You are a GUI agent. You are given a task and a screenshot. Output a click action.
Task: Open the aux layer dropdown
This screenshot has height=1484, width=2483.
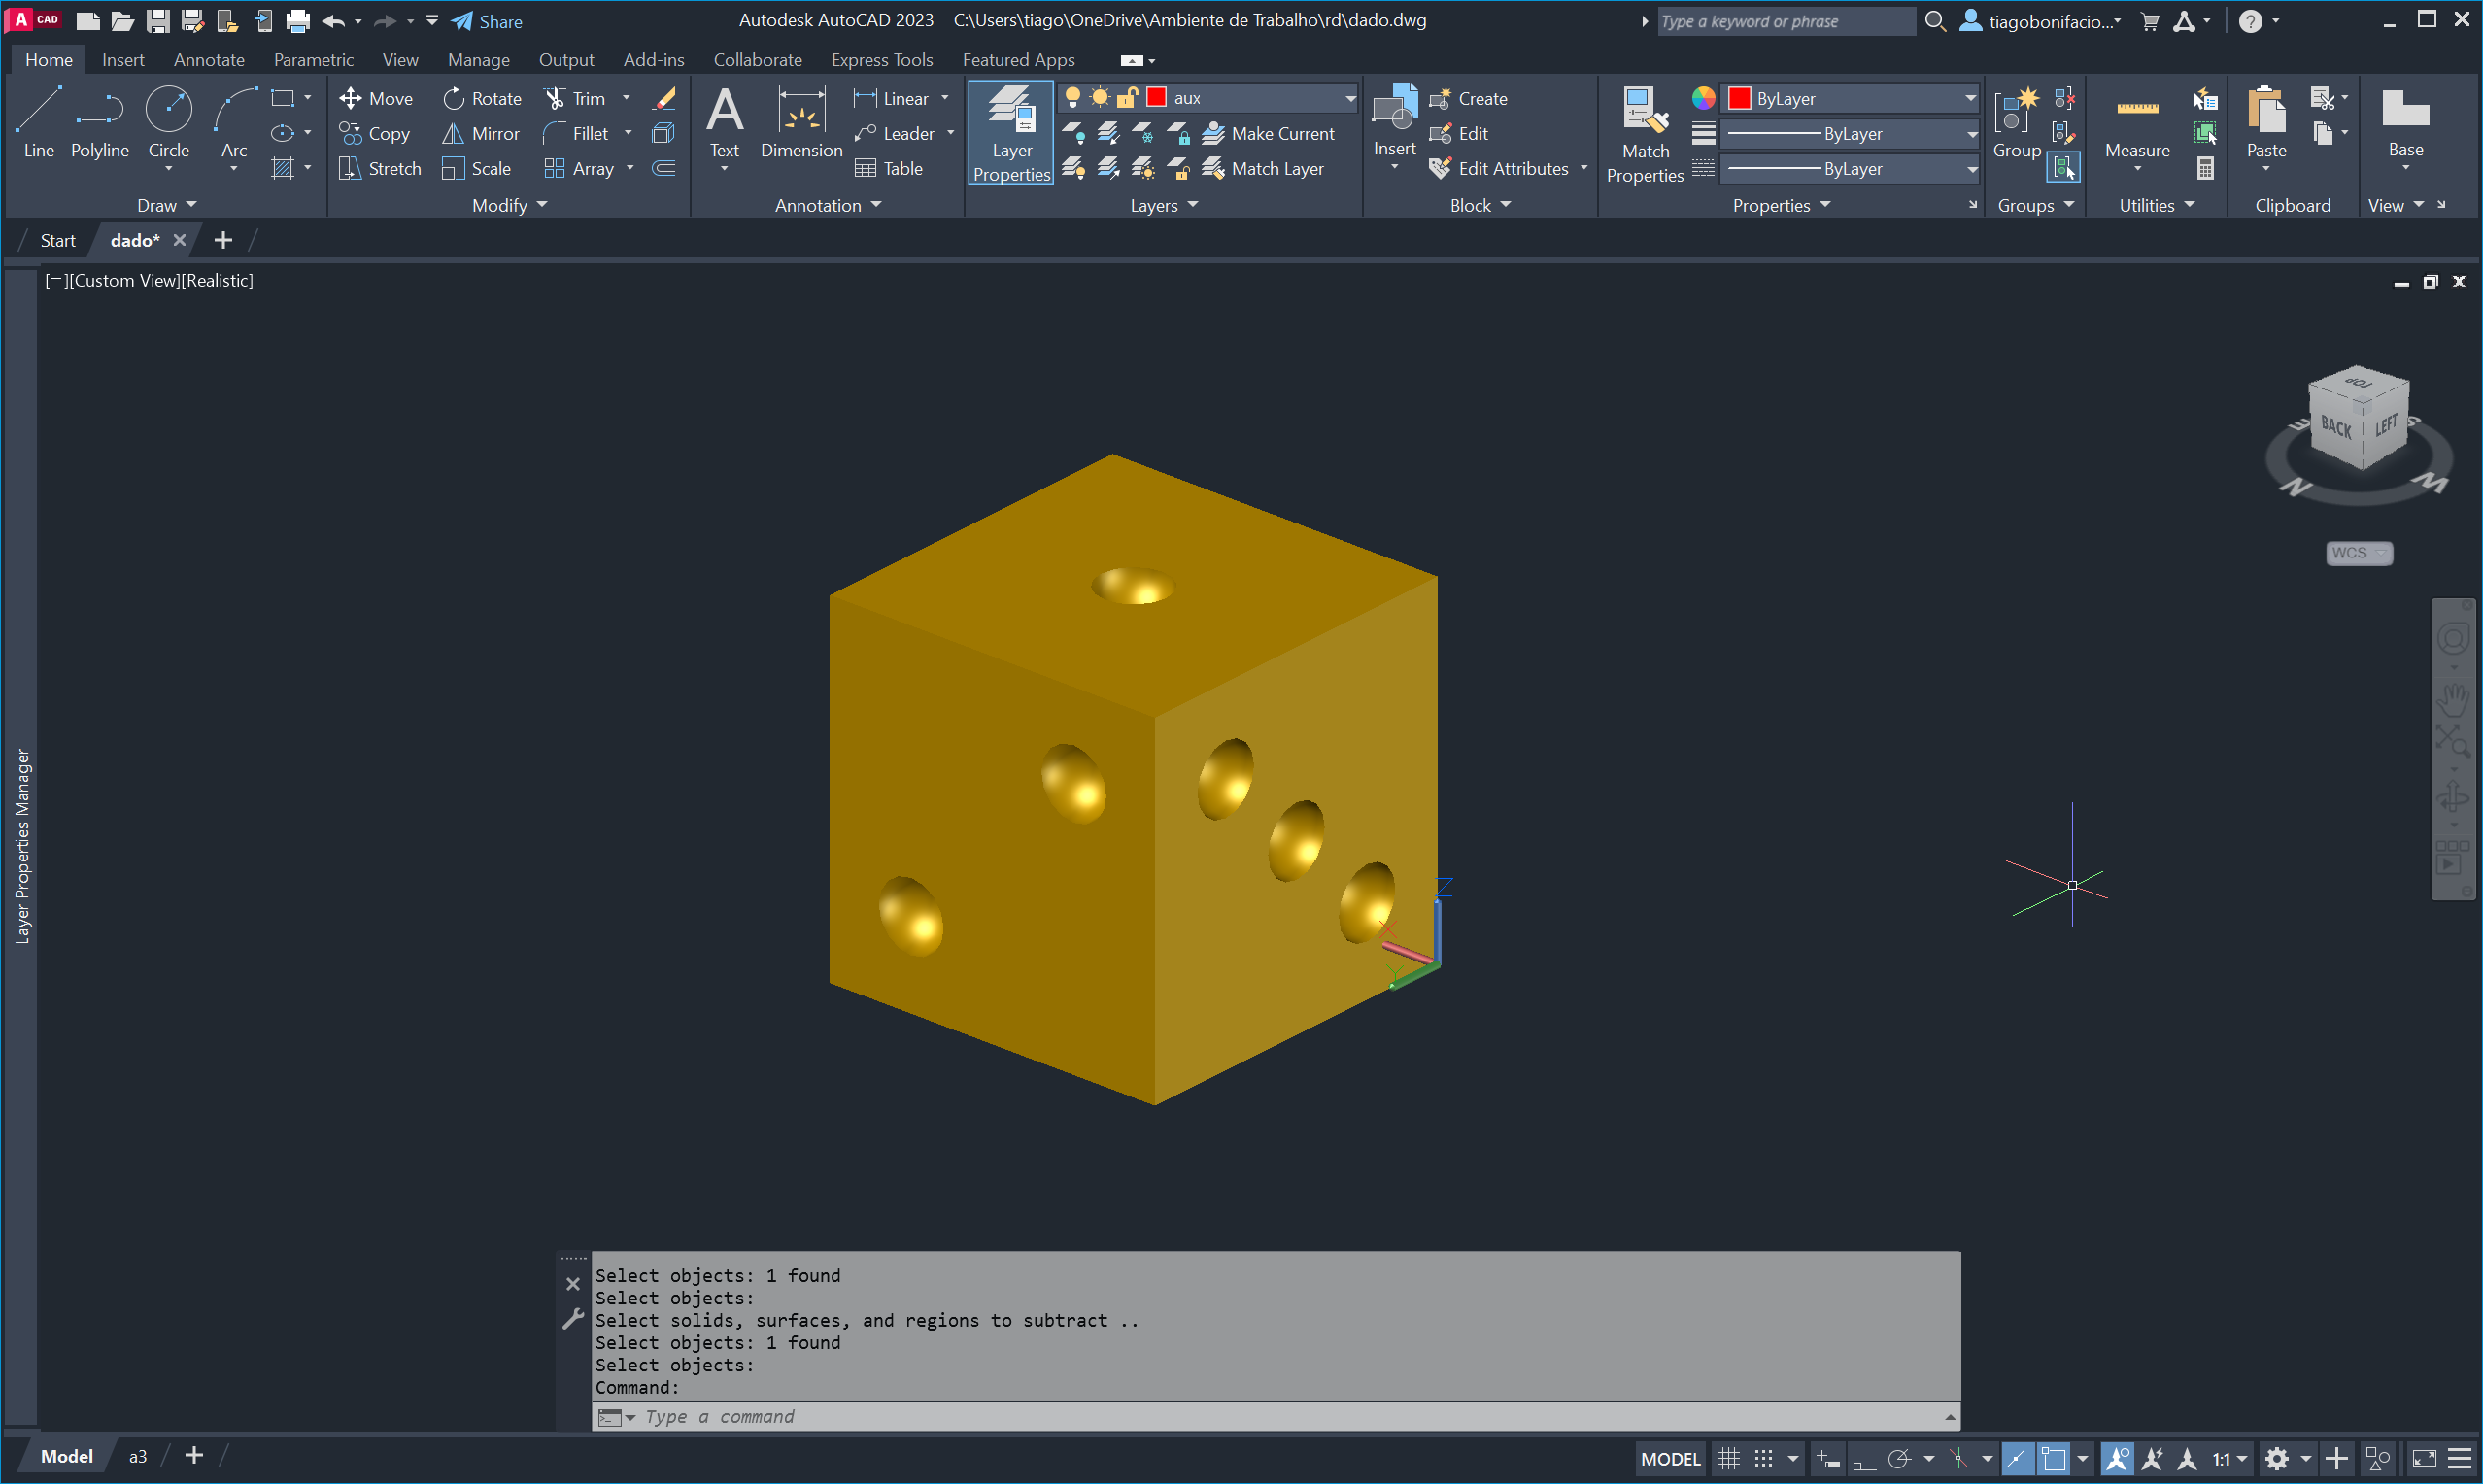tap(1349, 98)
